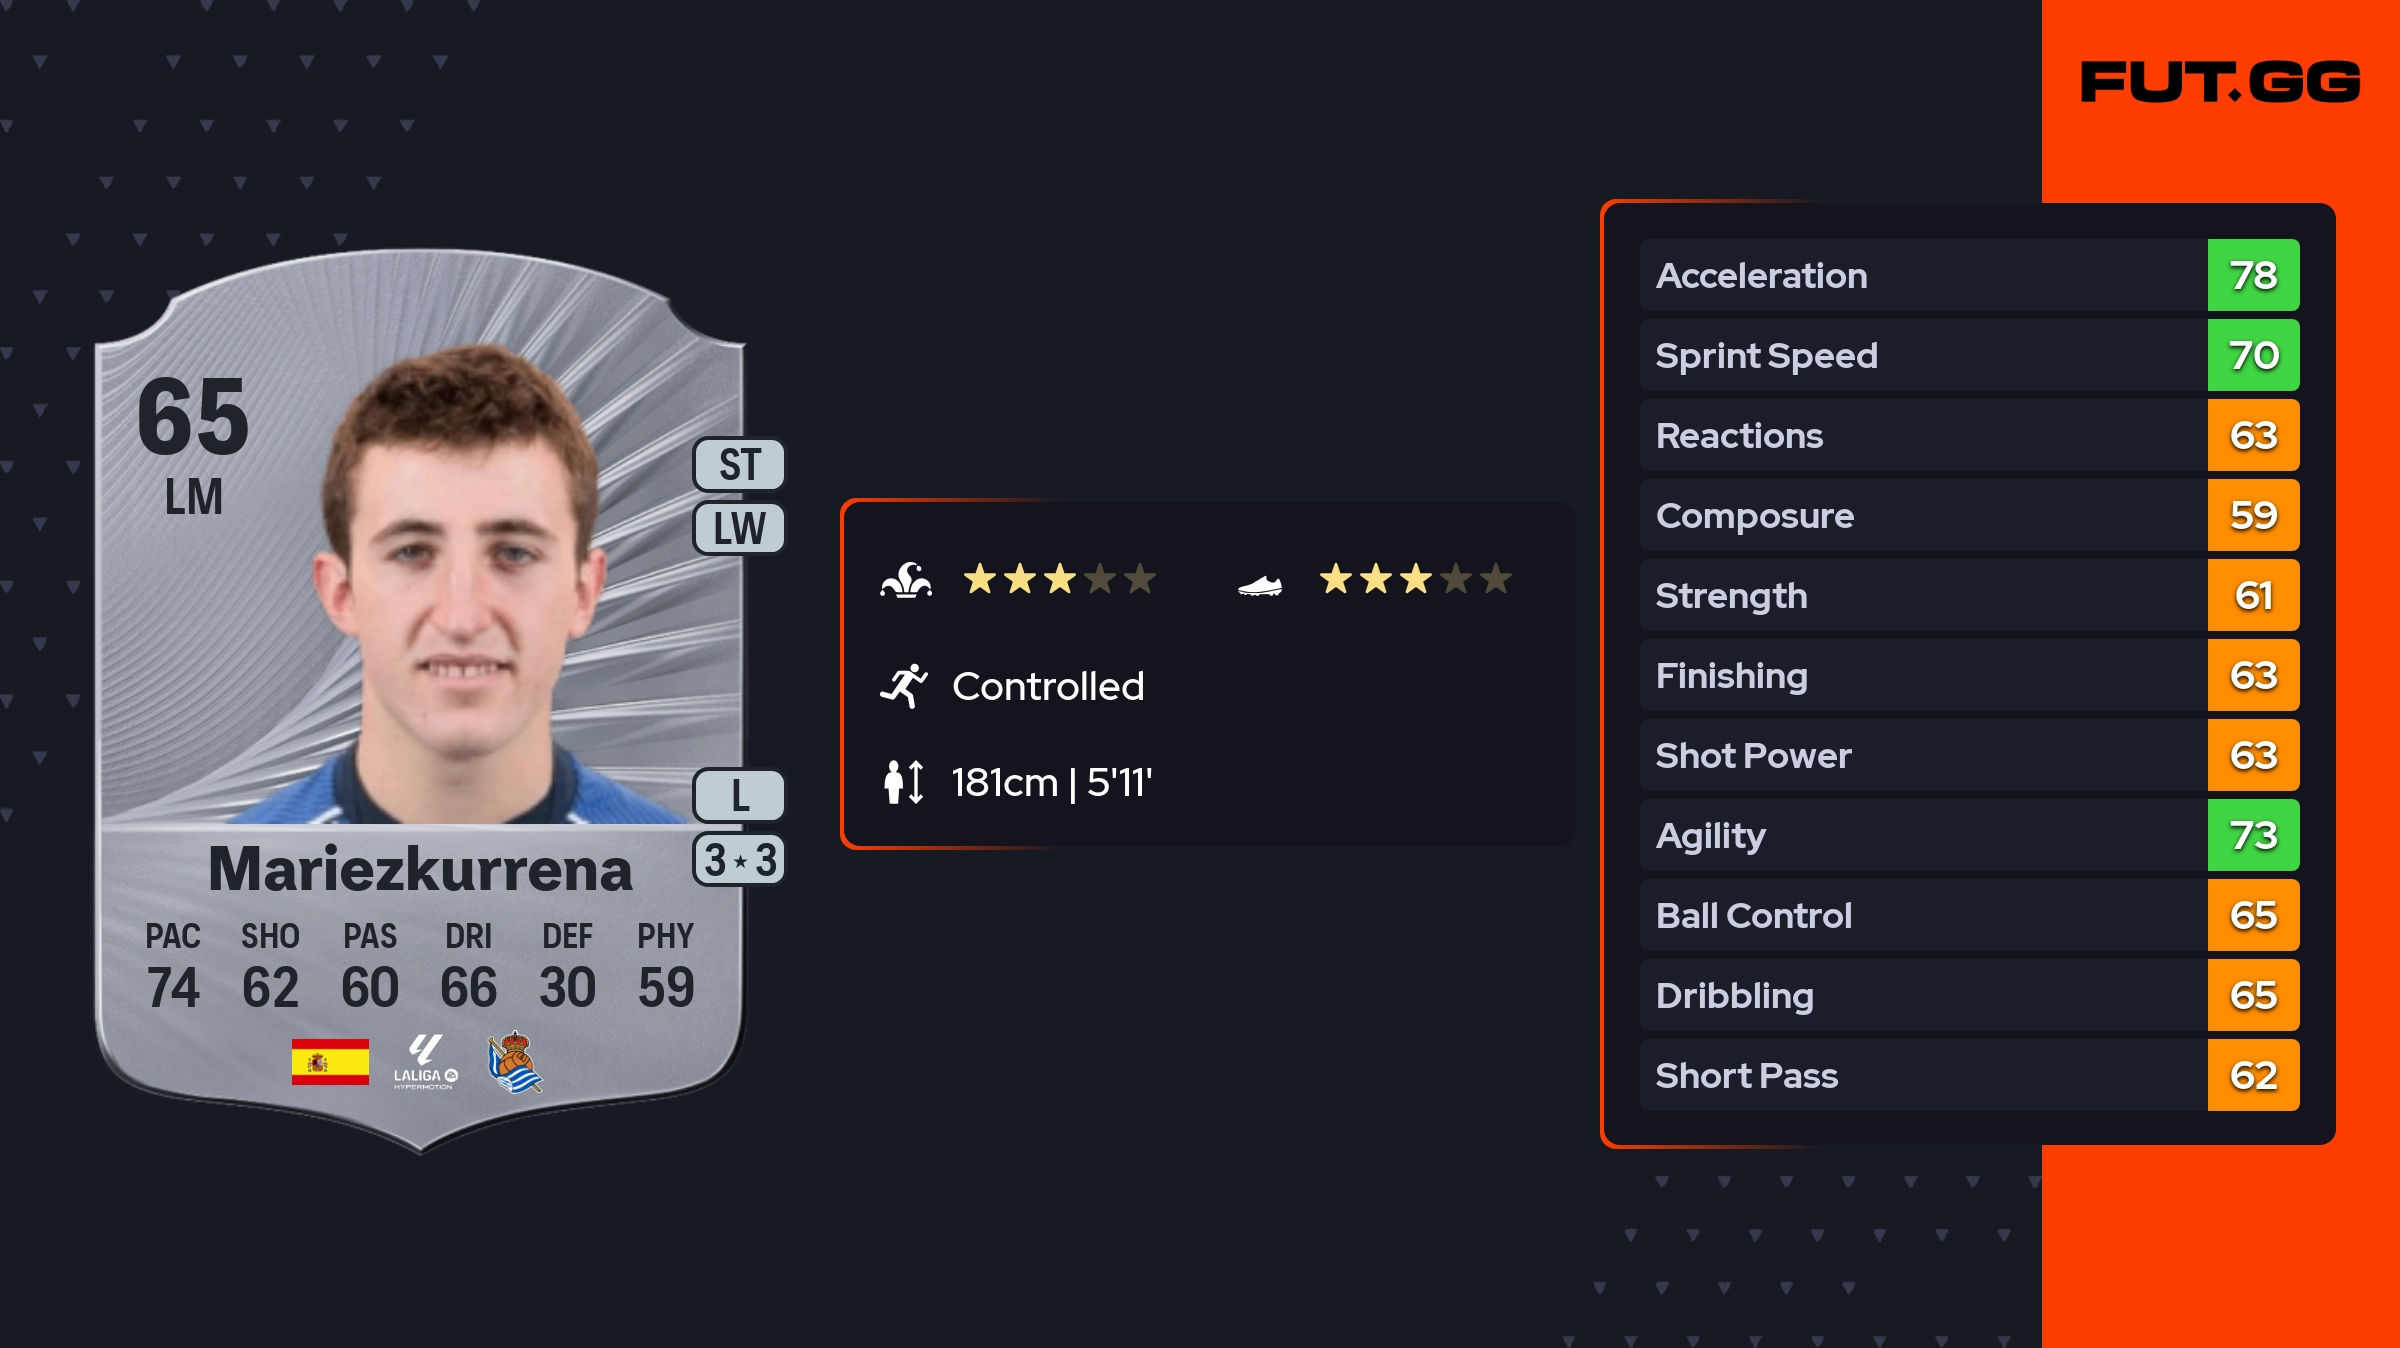Select the Agility stat row
Viewport: 2400px width, 1348px height.
(1920, 835)
